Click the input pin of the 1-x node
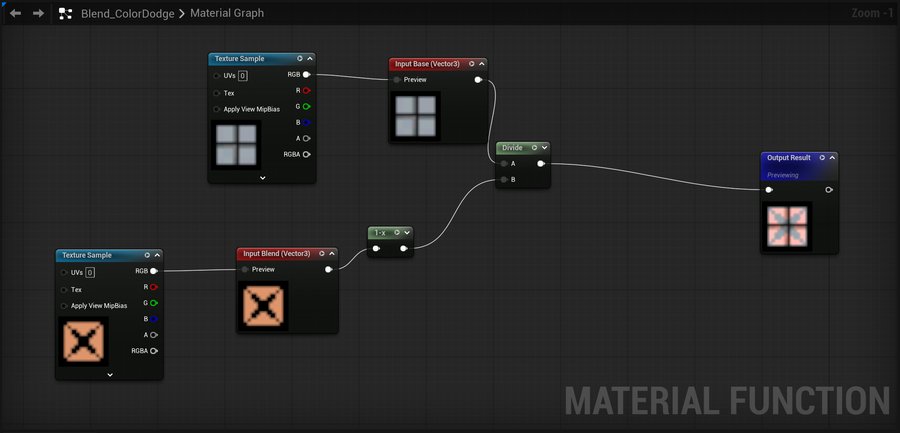Viewport: 900px width, 433px height. [376, 248]
